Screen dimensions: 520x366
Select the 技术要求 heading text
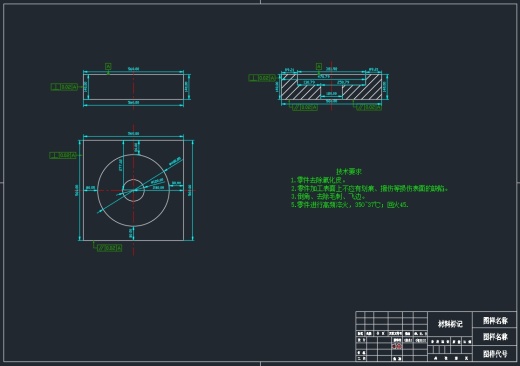point(349,172)
